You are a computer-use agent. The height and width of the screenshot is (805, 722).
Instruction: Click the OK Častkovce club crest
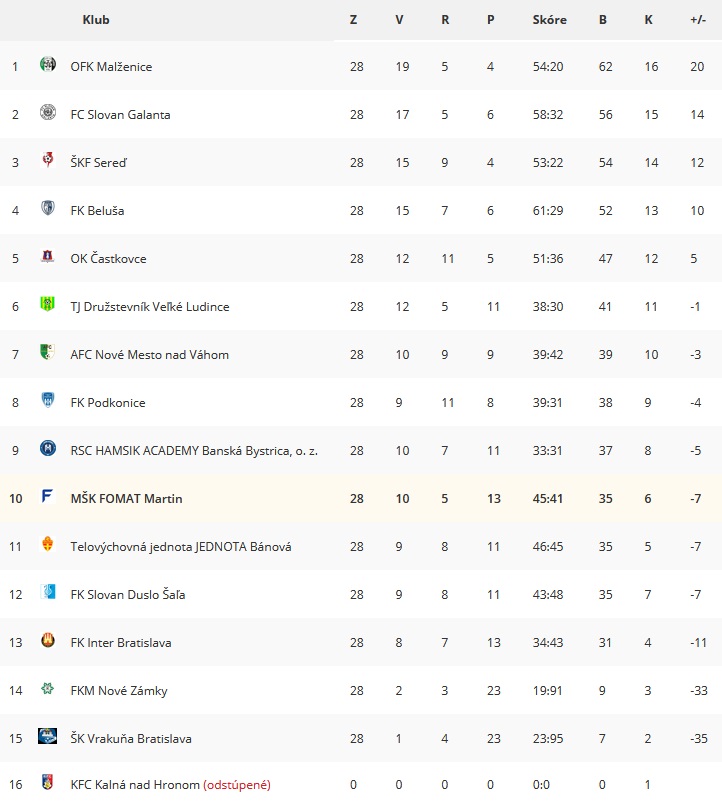click(x=48, y=256)
